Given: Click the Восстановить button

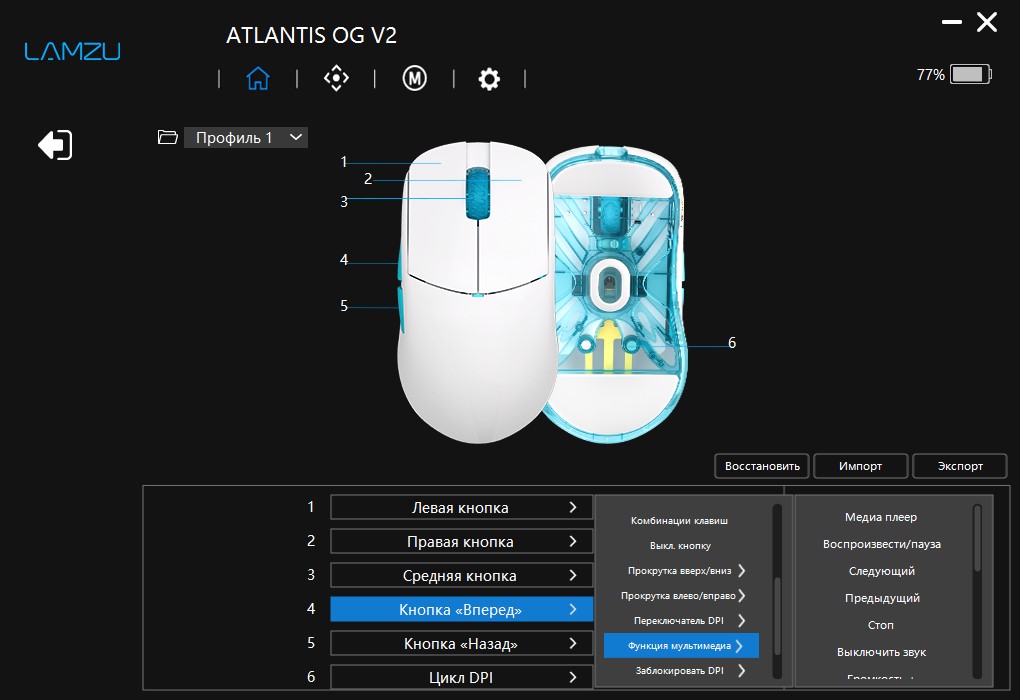Looking at the screenshot, I should (762, 466).
